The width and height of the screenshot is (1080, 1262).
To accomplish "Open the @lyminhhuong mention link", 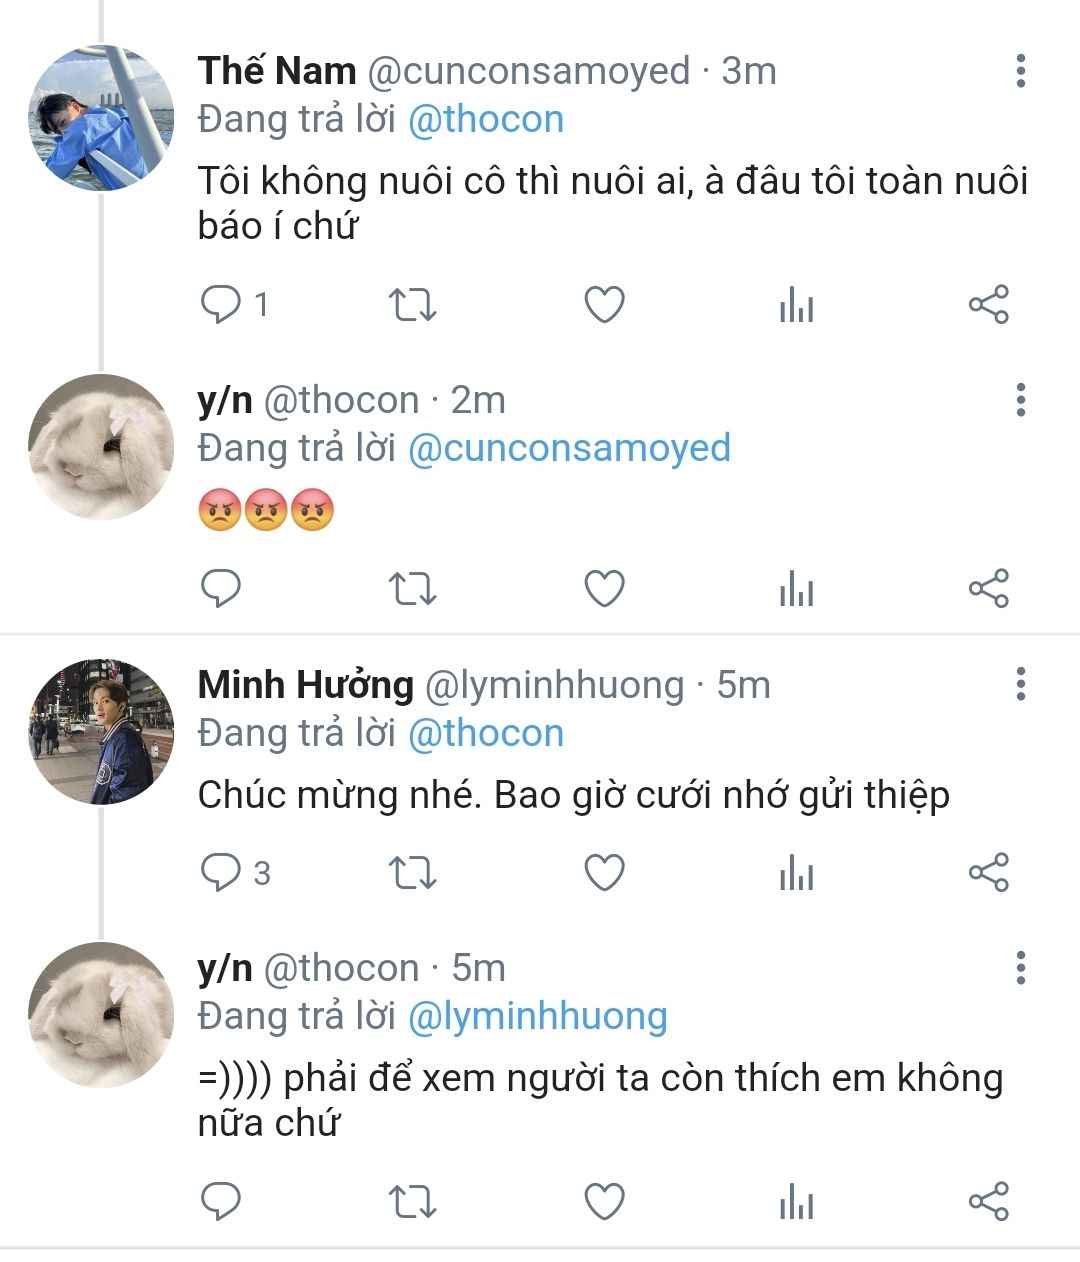I will coord(537,1016).
